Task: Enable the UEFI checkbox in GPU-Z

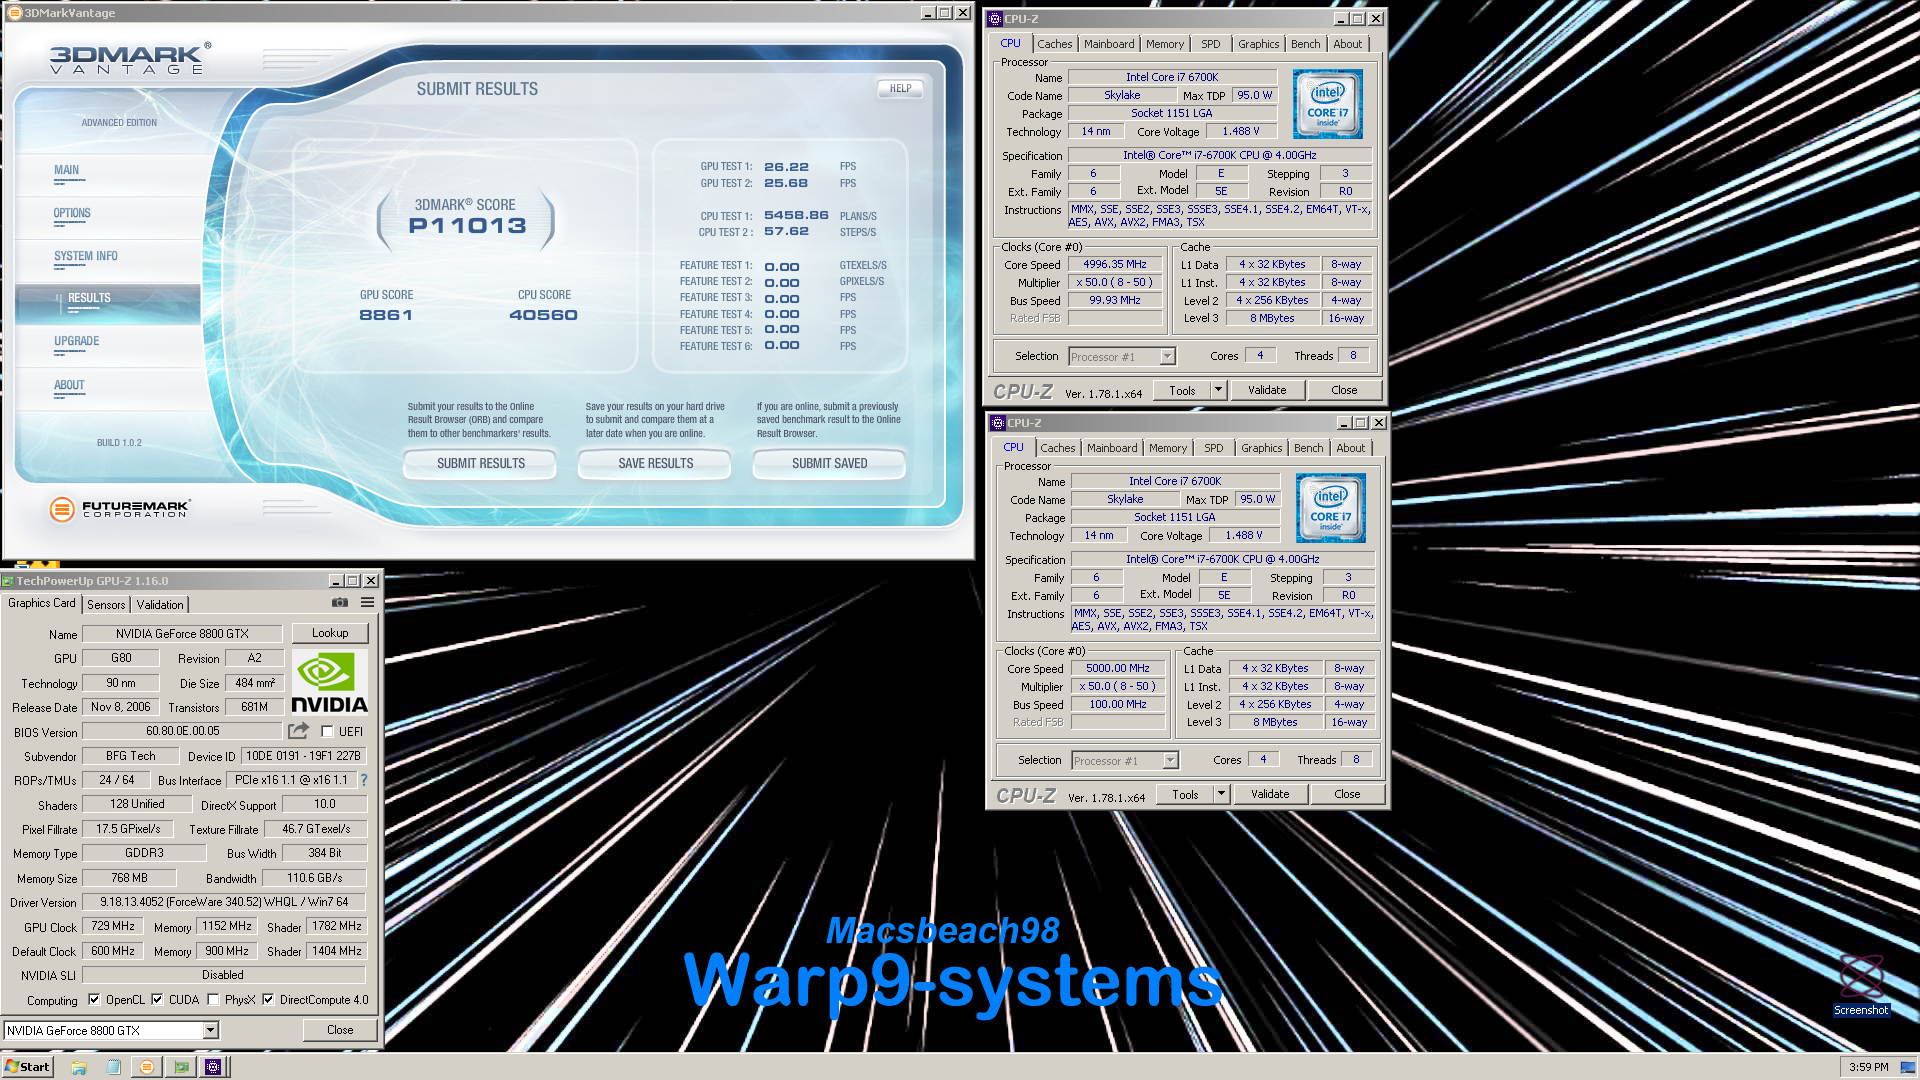Action: click(x=327, y=732)
